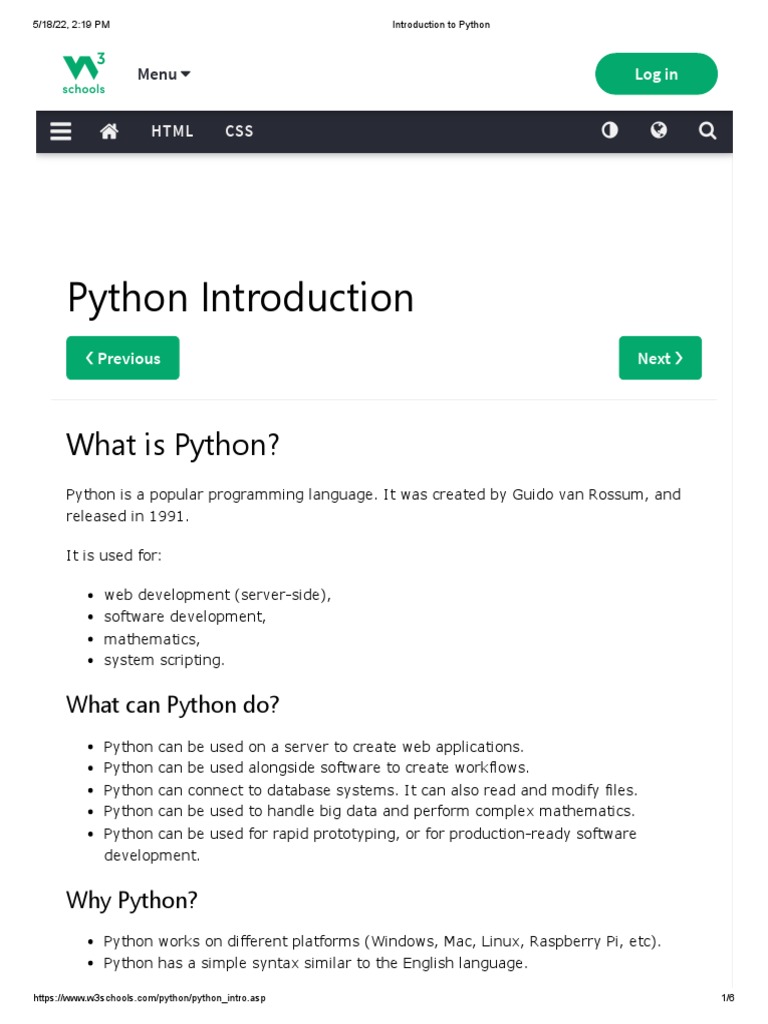Click the W3Schools logo
The height and width of the screenshot is (1024, 768).
pyautogui.click(x=83, y=74)
